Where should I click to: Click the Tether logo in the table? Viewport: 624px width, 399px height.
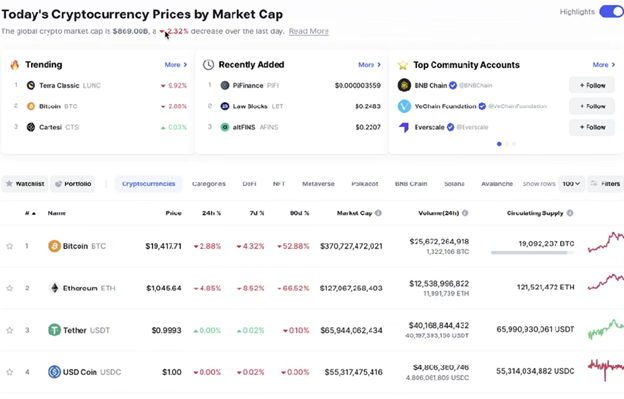click(x=54, y=330)
